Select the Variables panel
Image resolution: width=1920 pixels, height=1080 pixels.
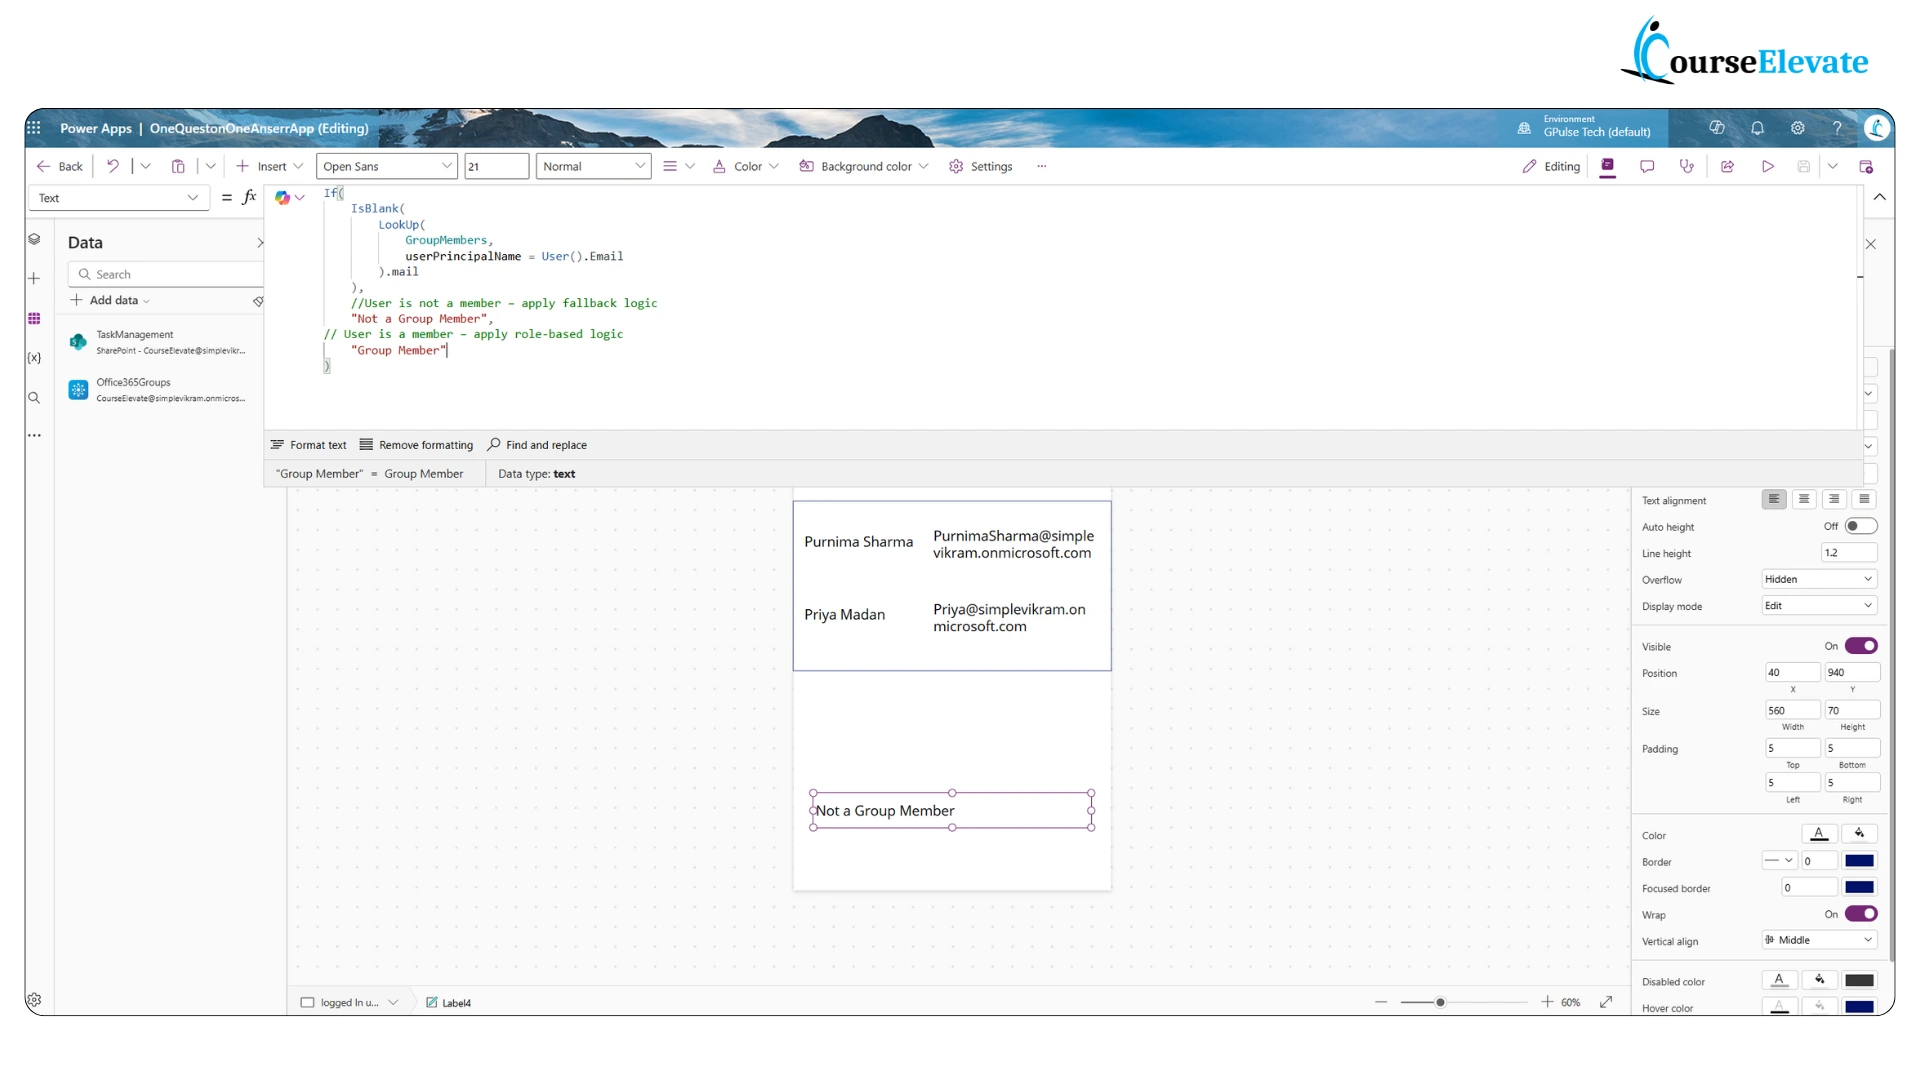[34, 356]
